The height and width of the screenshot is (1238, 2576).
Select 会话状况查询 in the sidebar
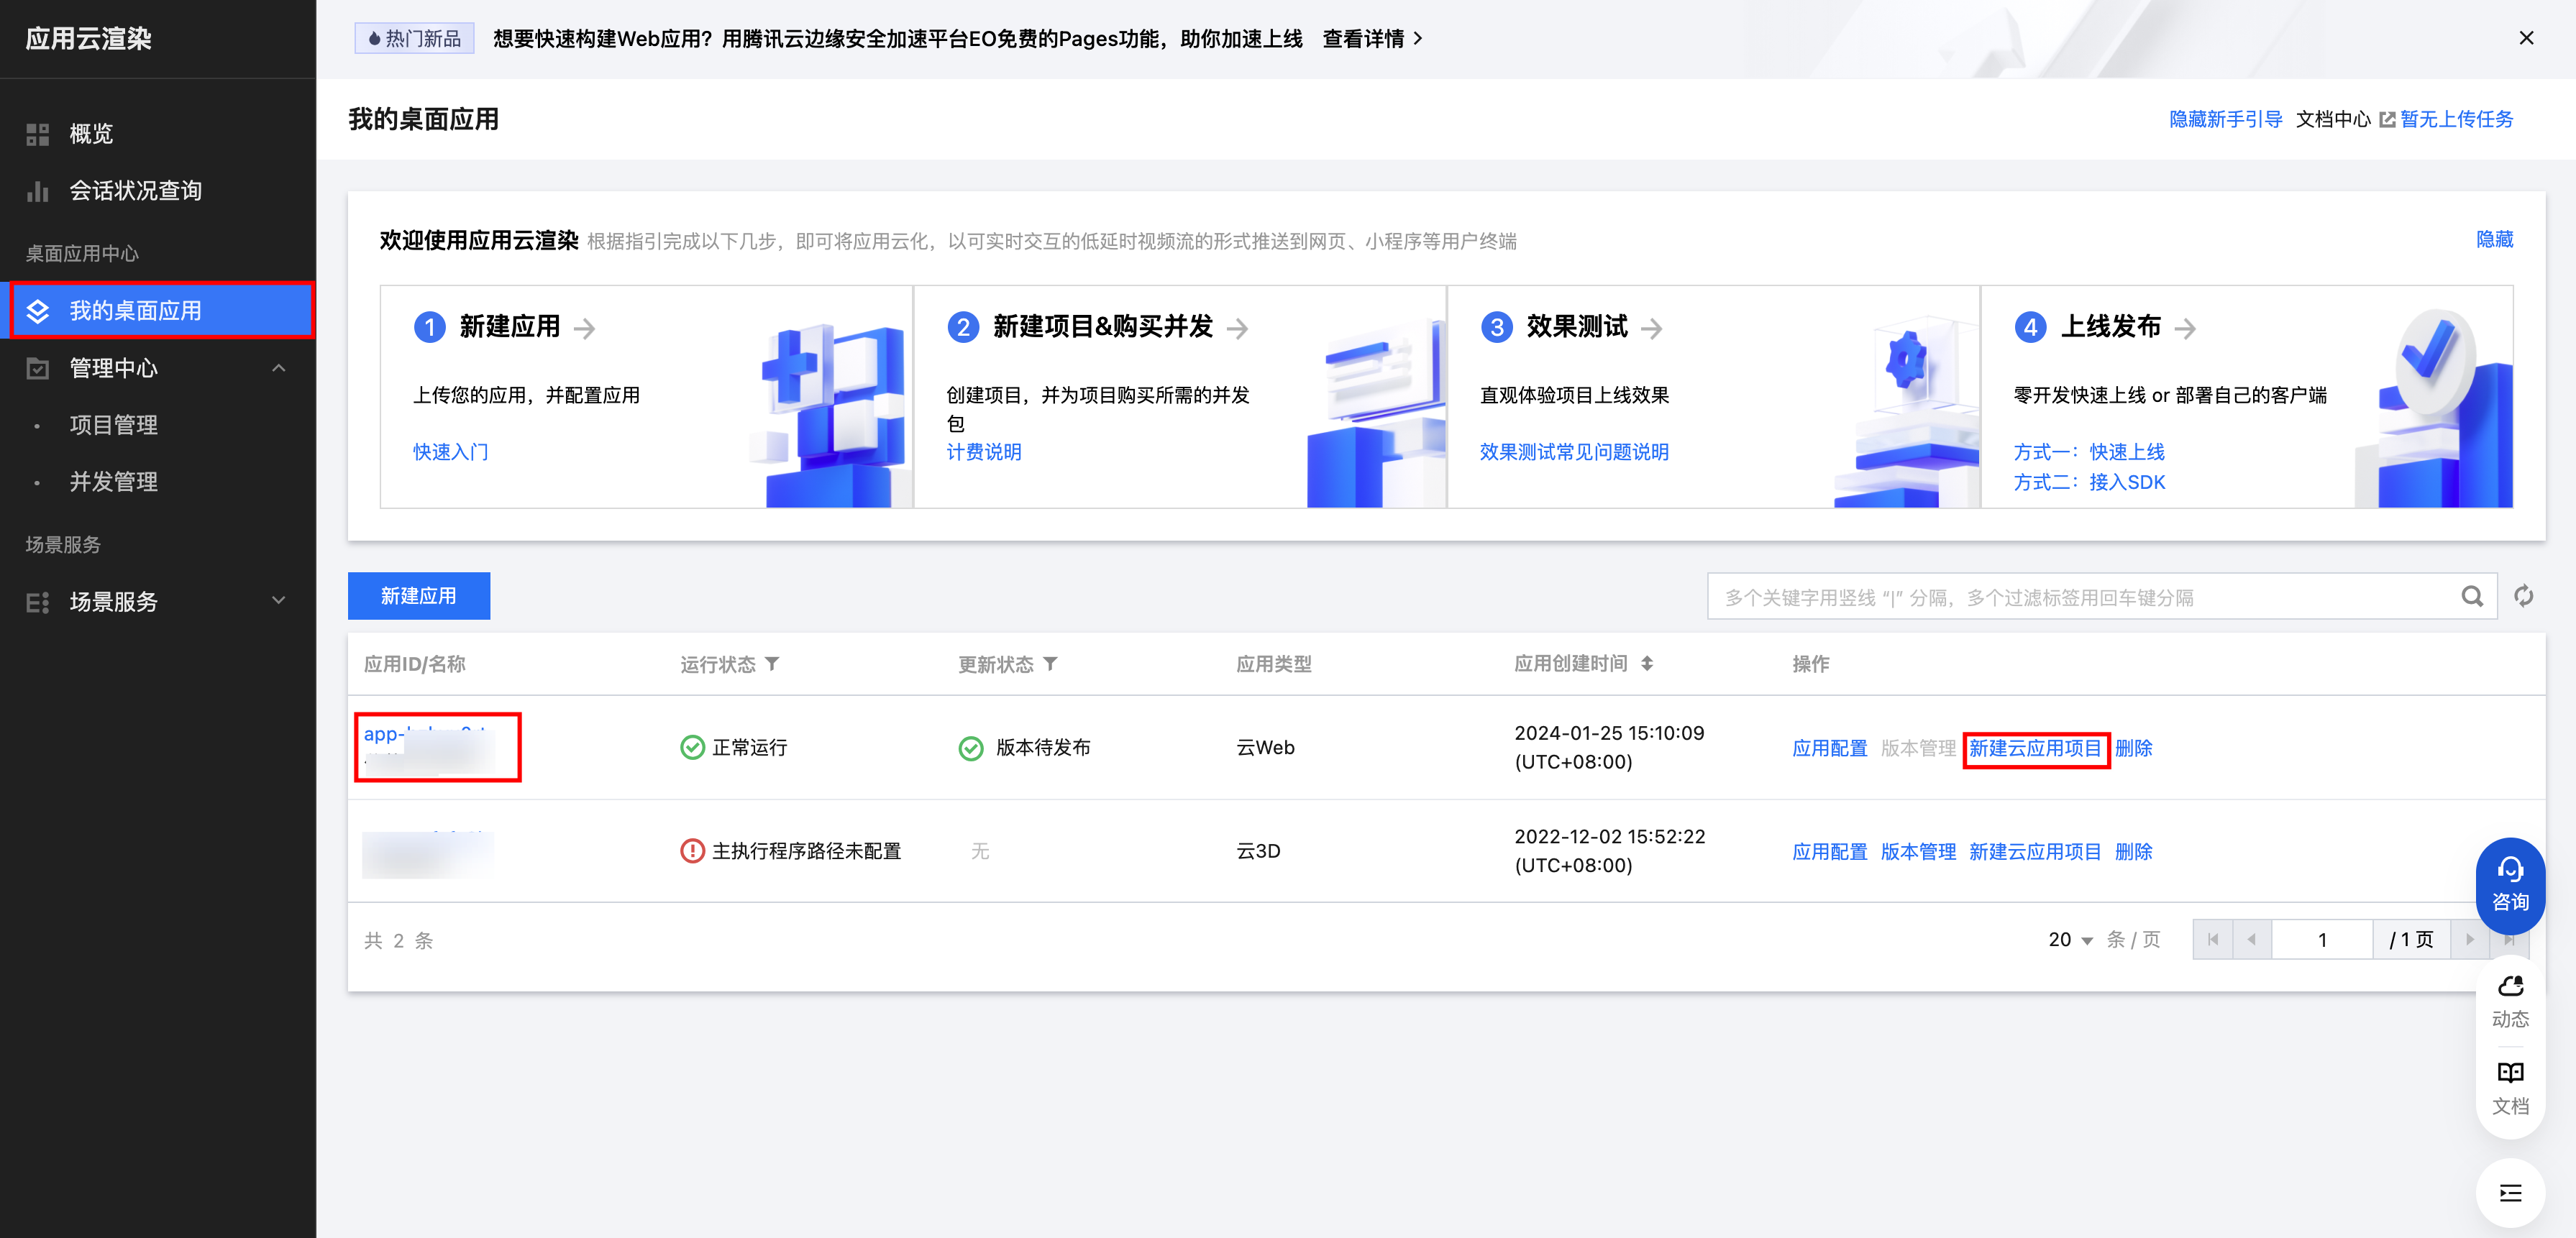(135, 191)
